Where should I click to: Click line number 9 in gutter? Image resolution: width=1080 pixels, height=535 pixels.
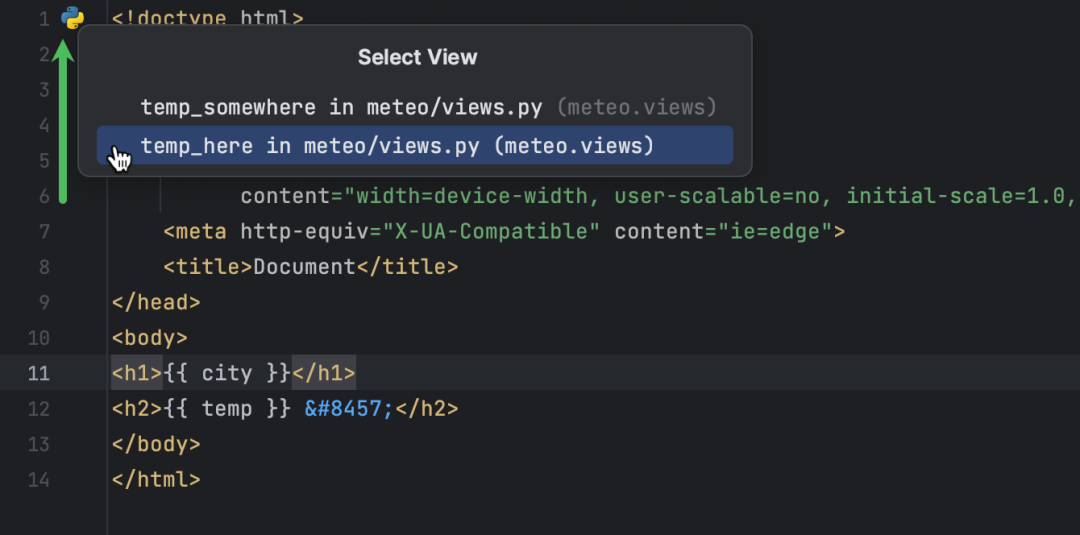click(44, 302)
